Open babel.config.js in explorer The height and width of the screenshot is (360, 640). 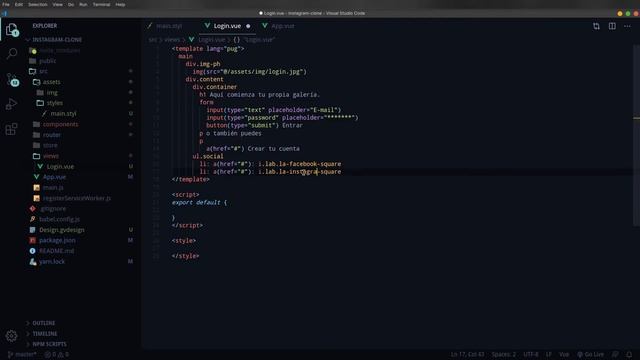59,219
